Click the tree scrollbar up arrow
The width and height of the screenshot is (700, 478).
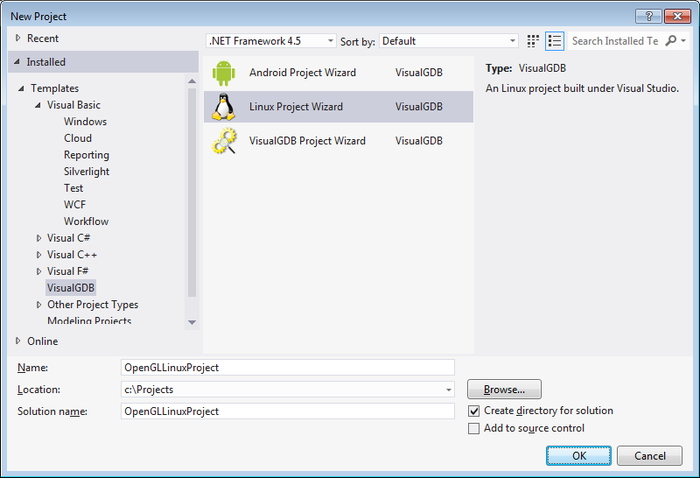192,81
